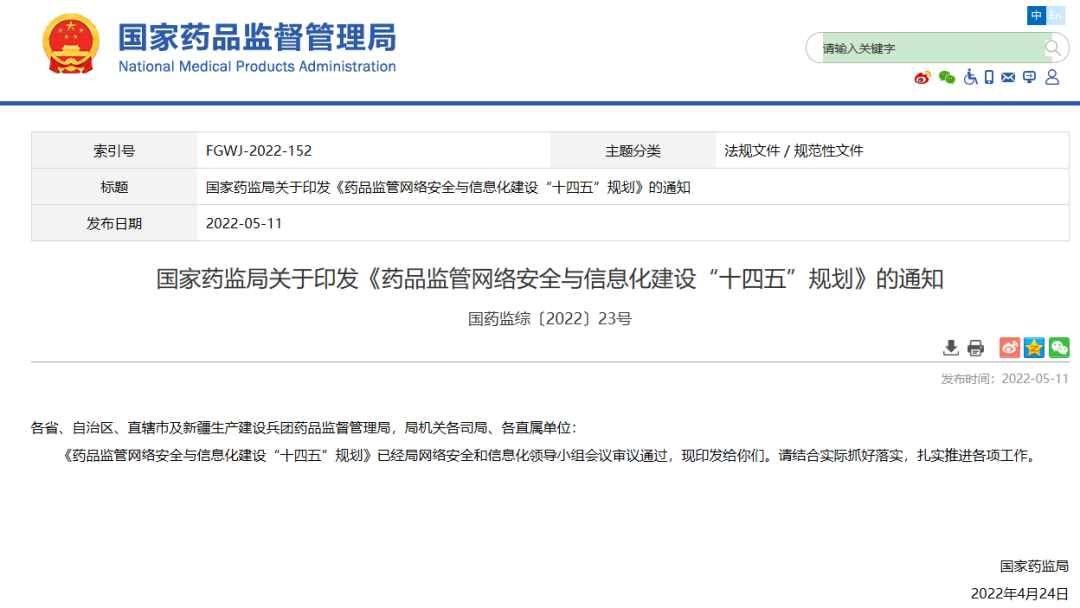
Task: Open the user account icon
Action: point(1052,77)
